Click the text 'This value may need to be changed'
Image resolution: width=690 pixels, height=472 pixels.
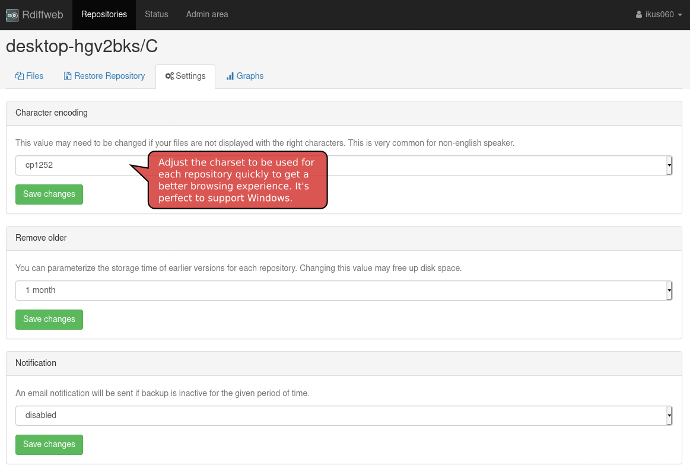click(81, 143)
